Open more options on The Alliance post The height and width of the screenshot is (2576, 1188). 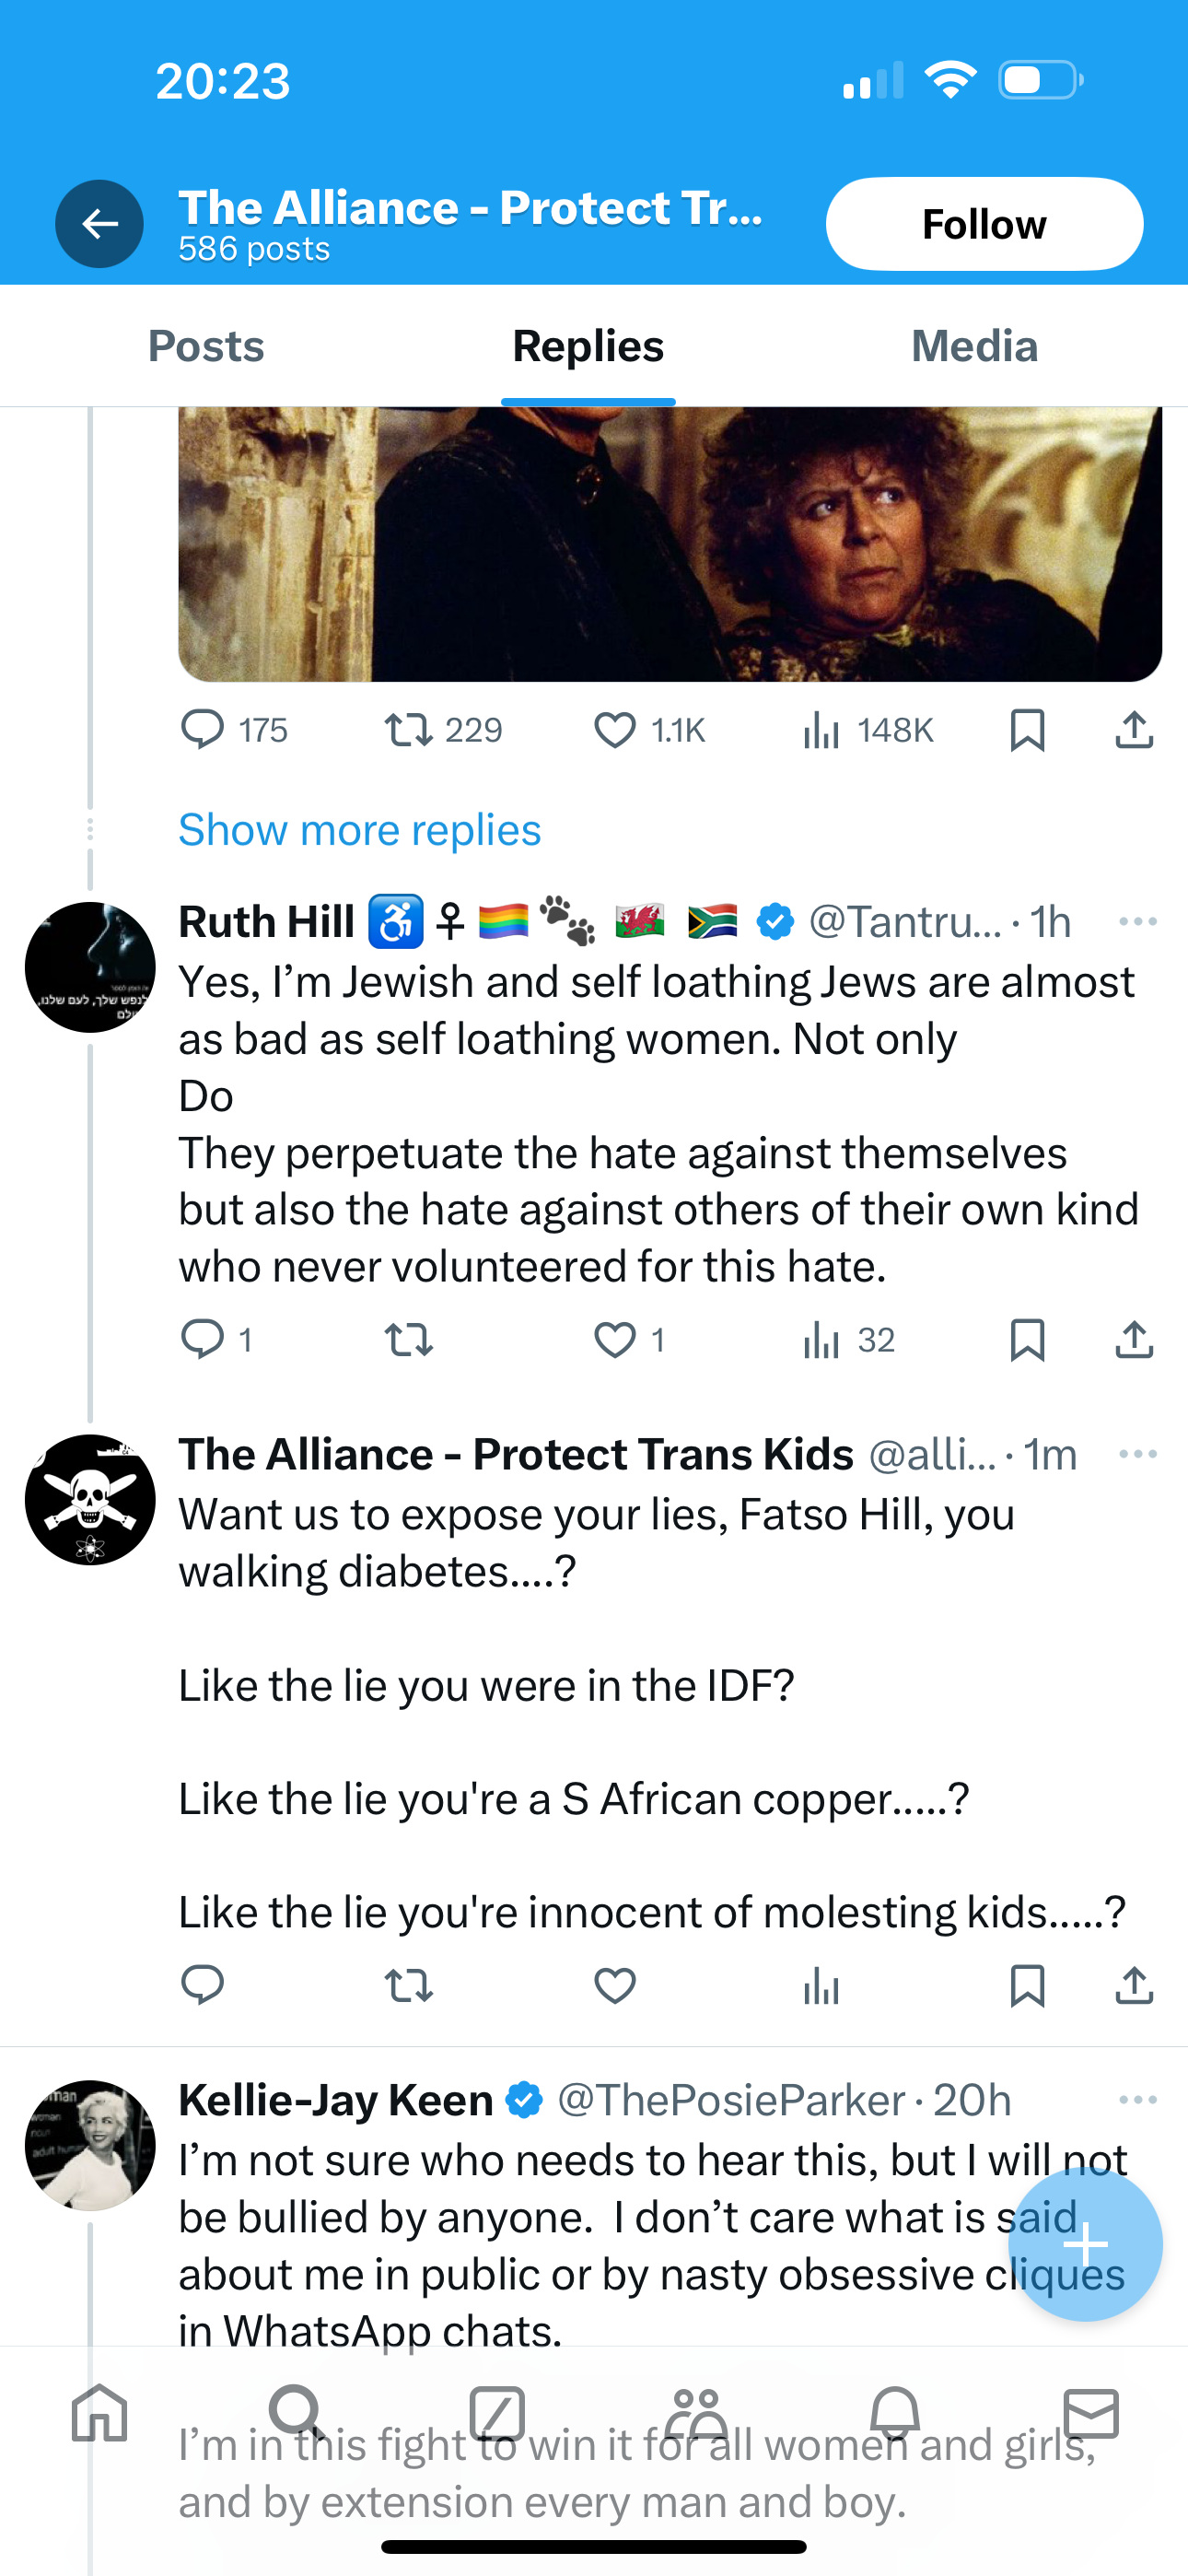1137,1454
